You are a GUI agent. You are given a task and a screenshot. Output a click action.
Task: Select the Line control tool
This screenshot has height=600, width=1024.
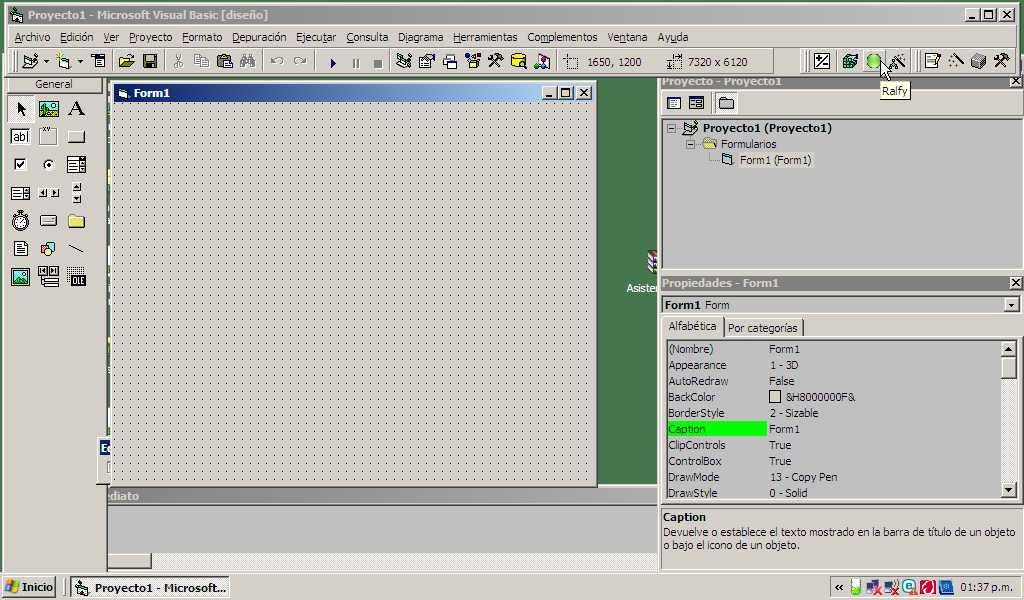(76, 249)
